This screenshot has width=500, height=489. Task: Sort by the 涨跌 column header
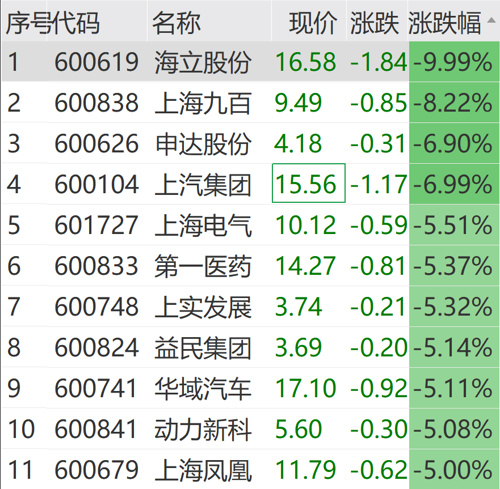374,23
